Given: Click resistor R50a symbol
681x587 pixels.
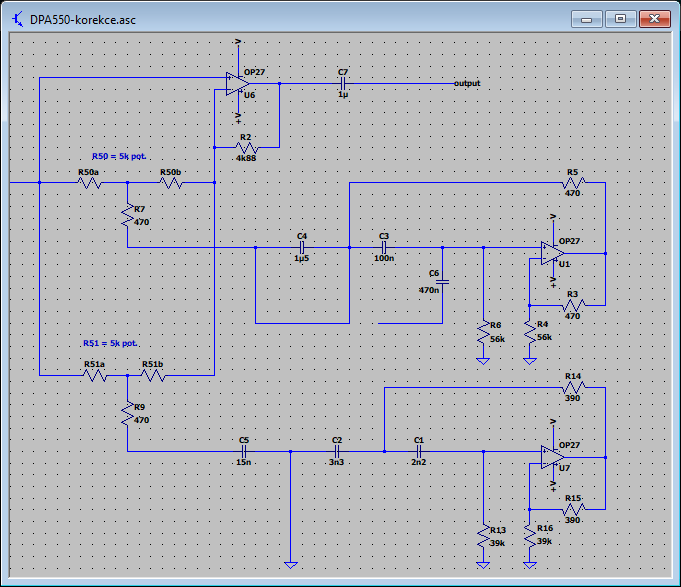Looking at the screenshot, I should pyautogui.click(x=89, y=183).
